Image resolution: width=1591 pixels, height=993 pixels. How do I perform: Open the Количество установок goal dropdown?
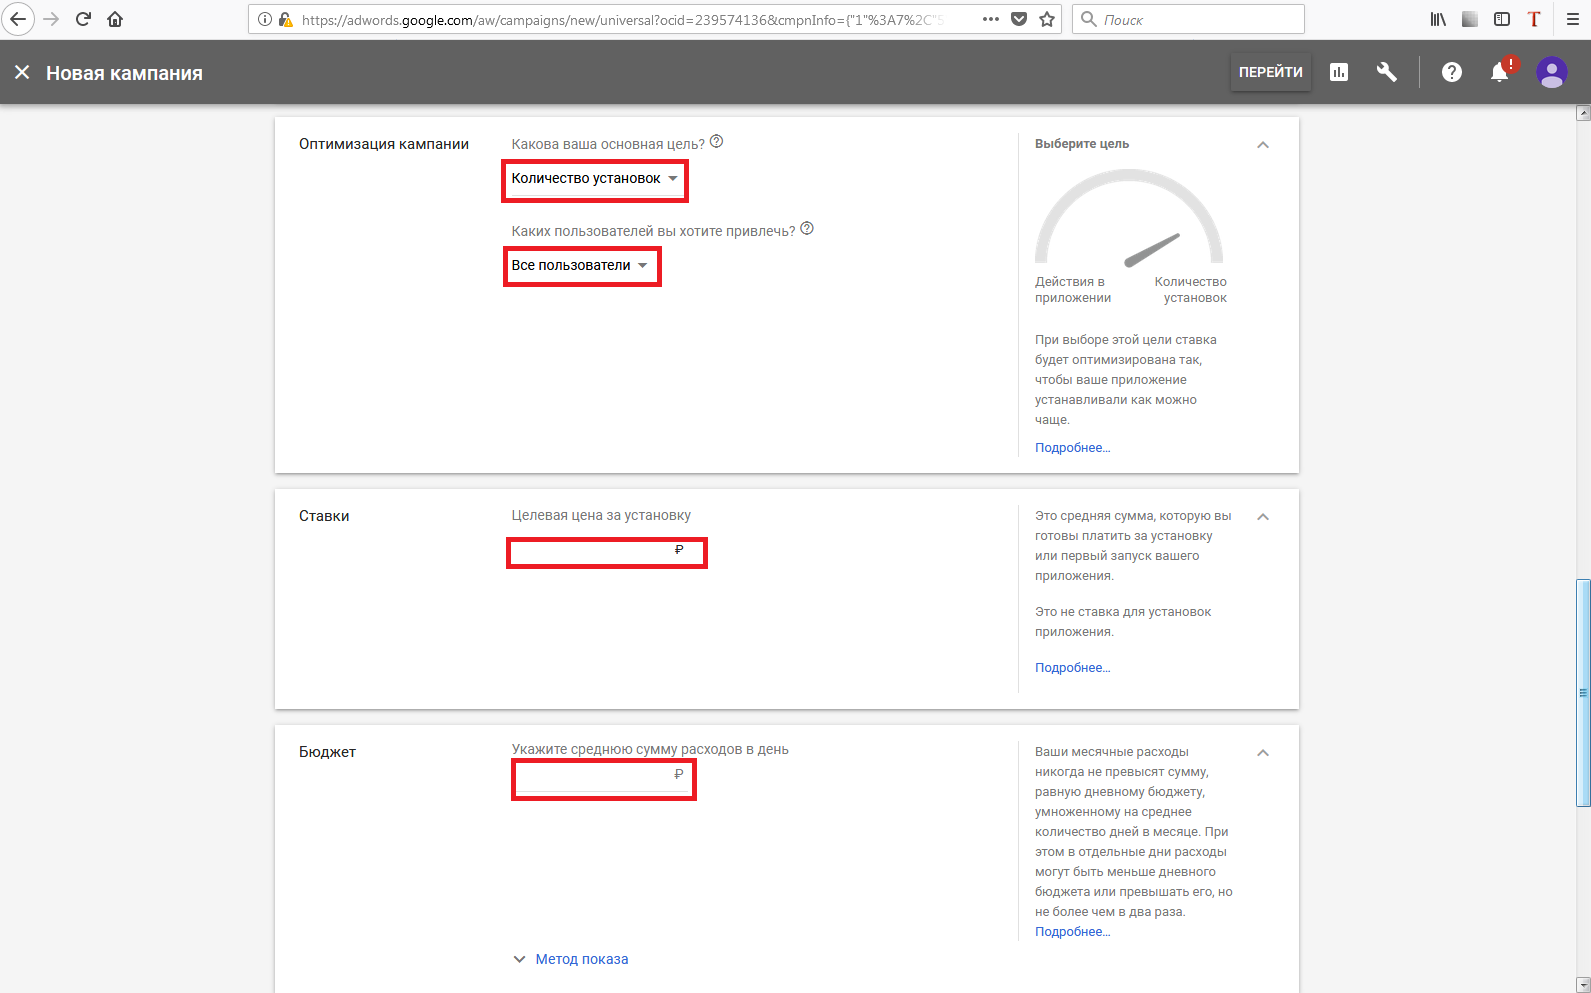tap(595, 179)
